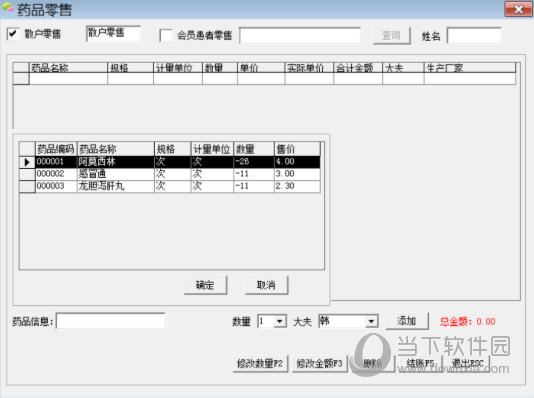534x398 pixels.
Task: Focus the member patient search input field
Action: pyautogui.click(x=300, y=35)
